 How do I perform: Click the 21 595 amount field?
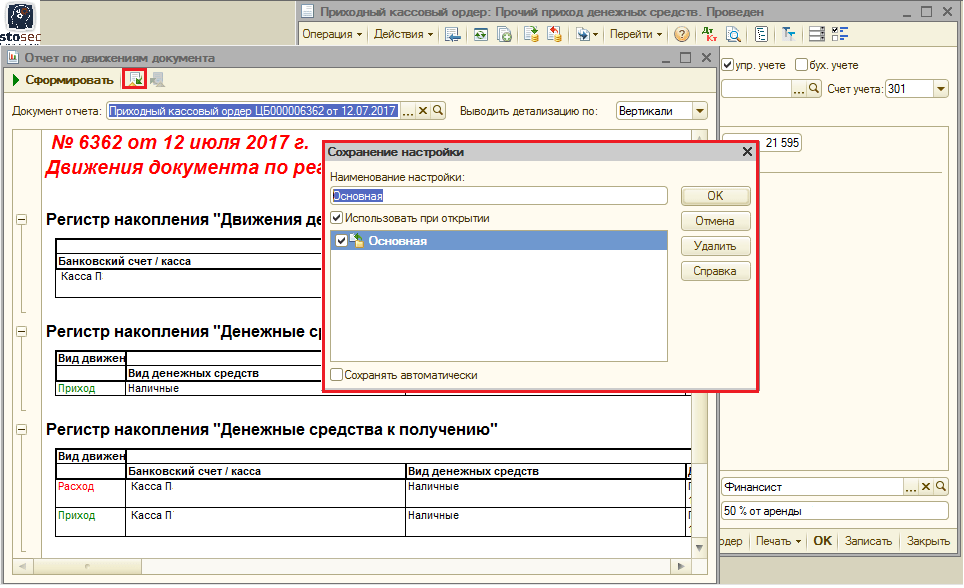[x=761, y=143]
